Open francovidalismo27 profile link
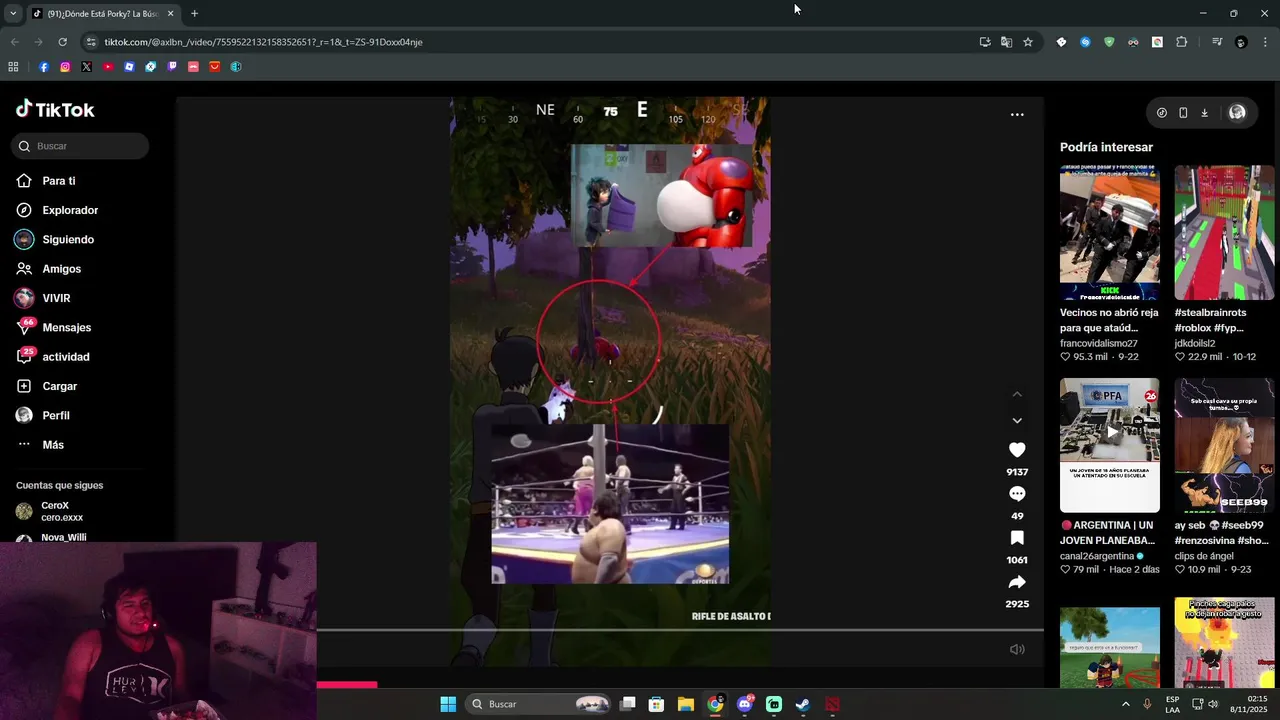This screenshot has width=1280, height=720. pyautogui.click(x=1099, y=343)
